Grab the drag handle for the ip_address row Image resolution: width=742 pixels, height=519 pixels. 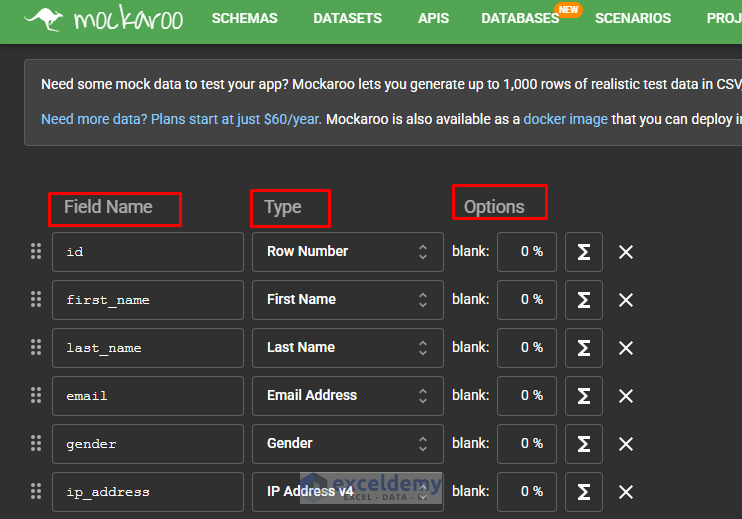pyautogui.click(x=36, y=491)
